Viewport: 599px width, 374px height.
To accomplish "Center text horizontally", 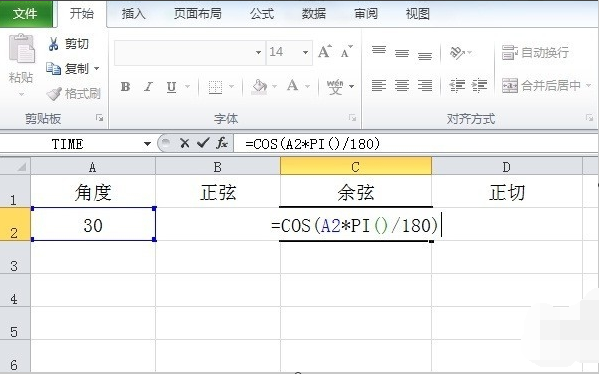I will pyautogui.click(x=402, y=85).
